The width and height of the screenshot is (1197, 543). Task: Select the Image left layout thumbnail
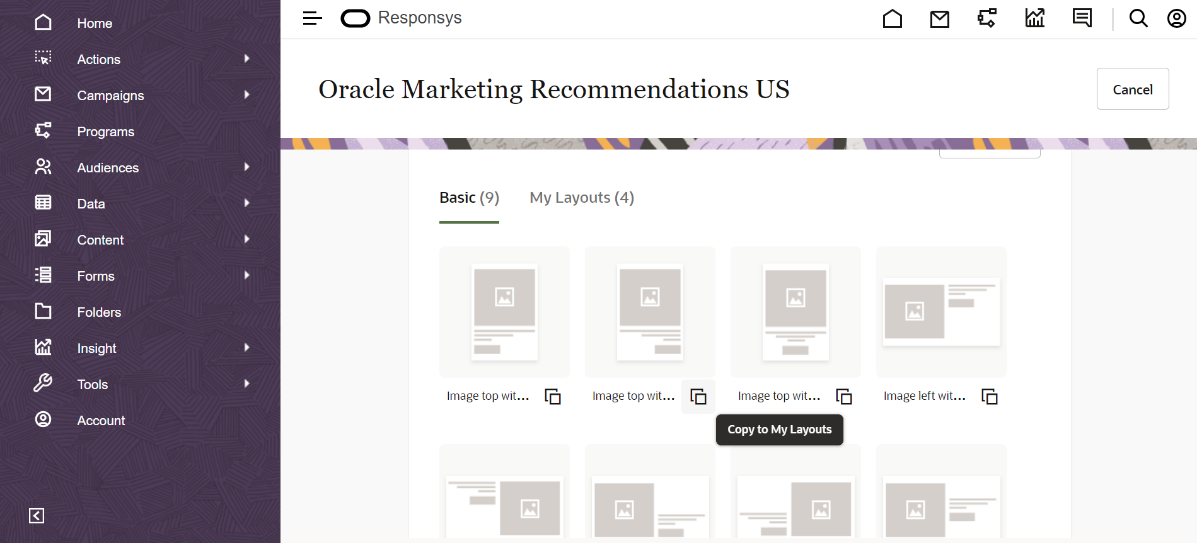coord(941,312)
